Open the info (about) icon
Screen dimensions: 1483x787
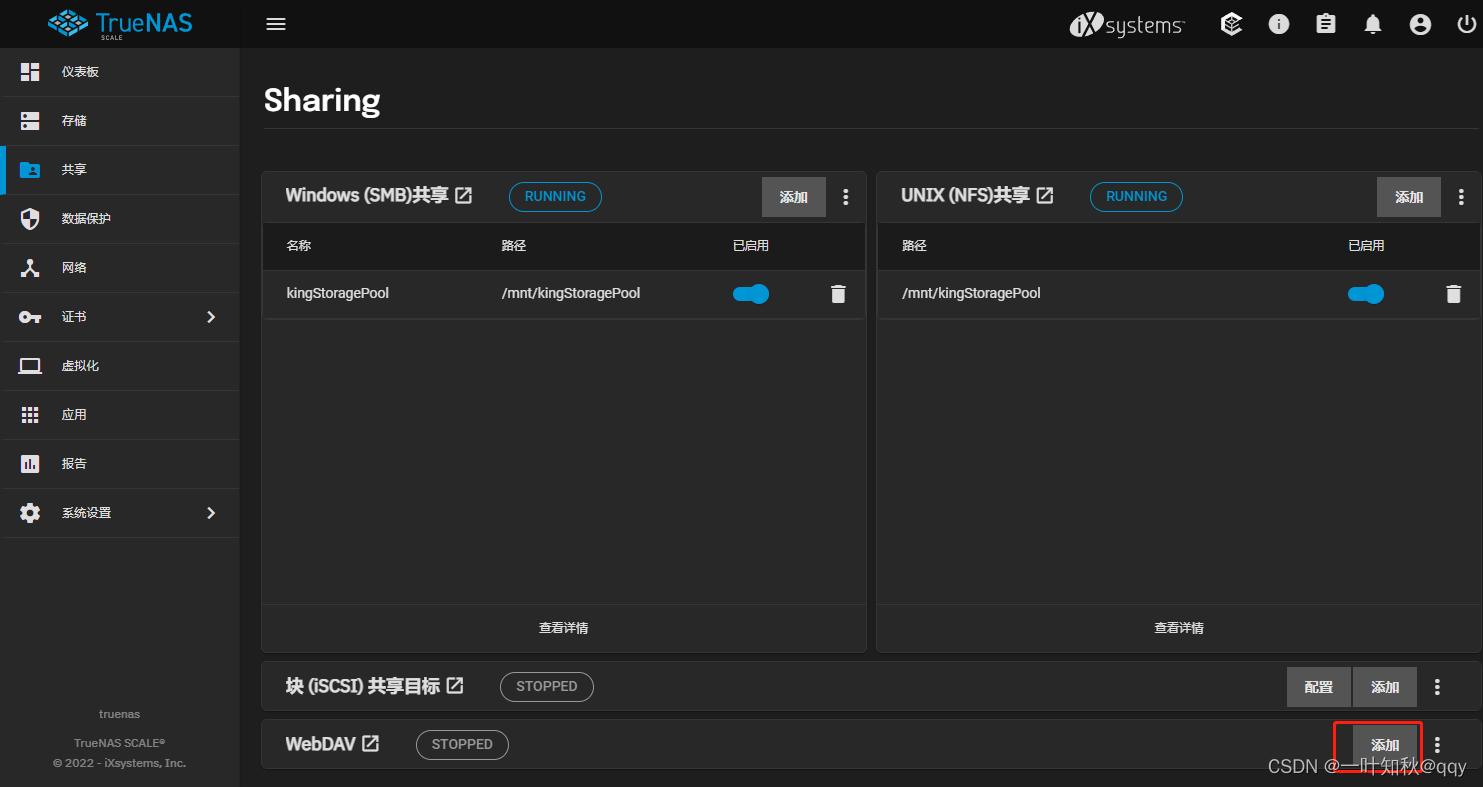click(x=1279, y=24)
